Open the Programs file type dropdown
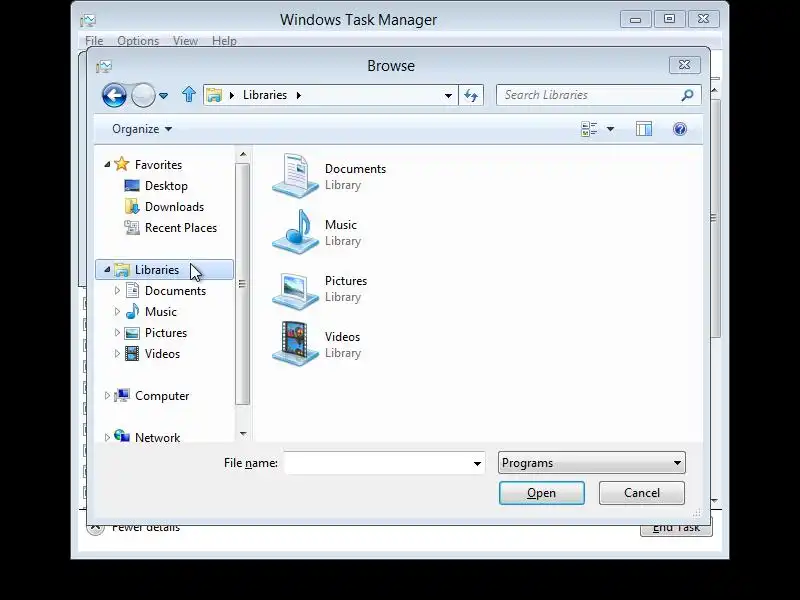 [x=592, y=463]
